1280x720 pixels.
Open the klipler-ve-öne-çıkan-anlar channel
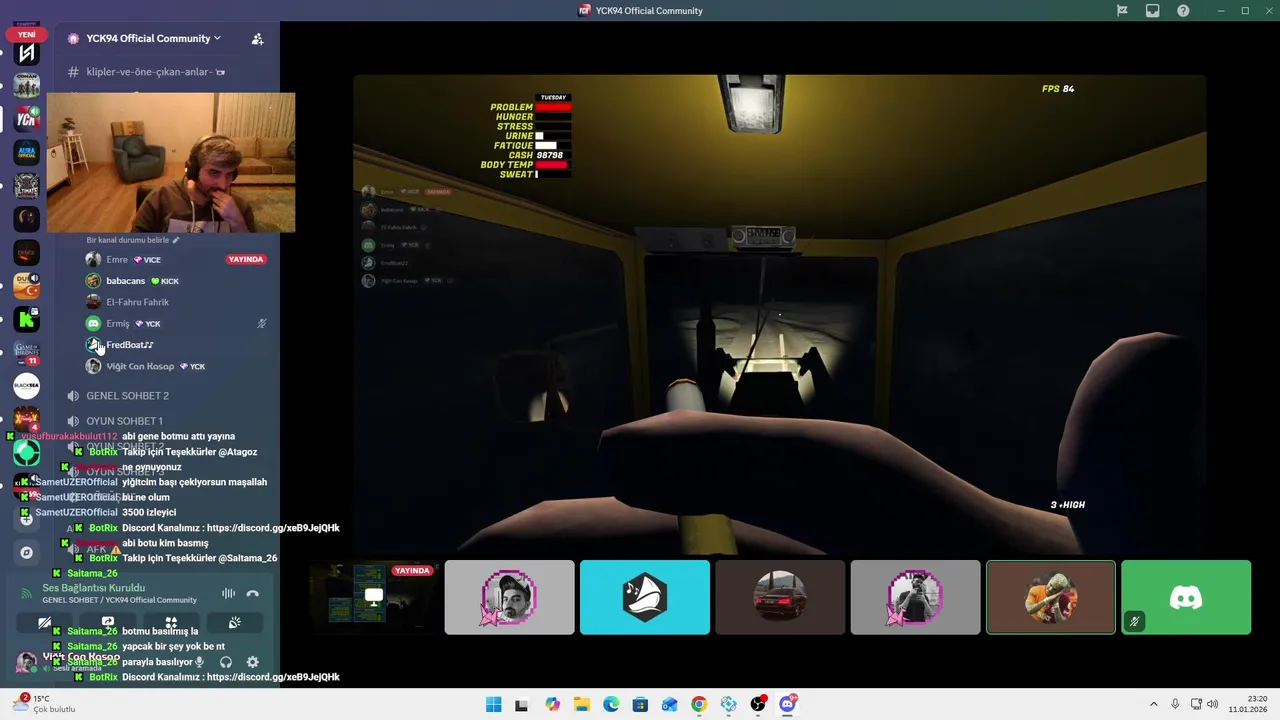pyautogui.click(x=148, y=72)
